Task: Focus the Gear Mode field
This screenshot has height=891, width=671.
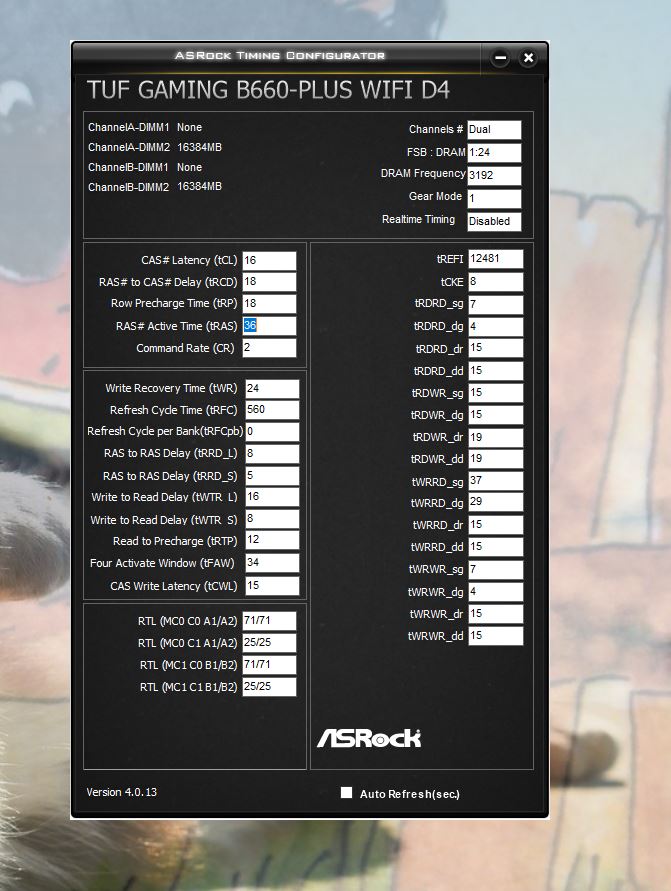Action: coord(494,198)
